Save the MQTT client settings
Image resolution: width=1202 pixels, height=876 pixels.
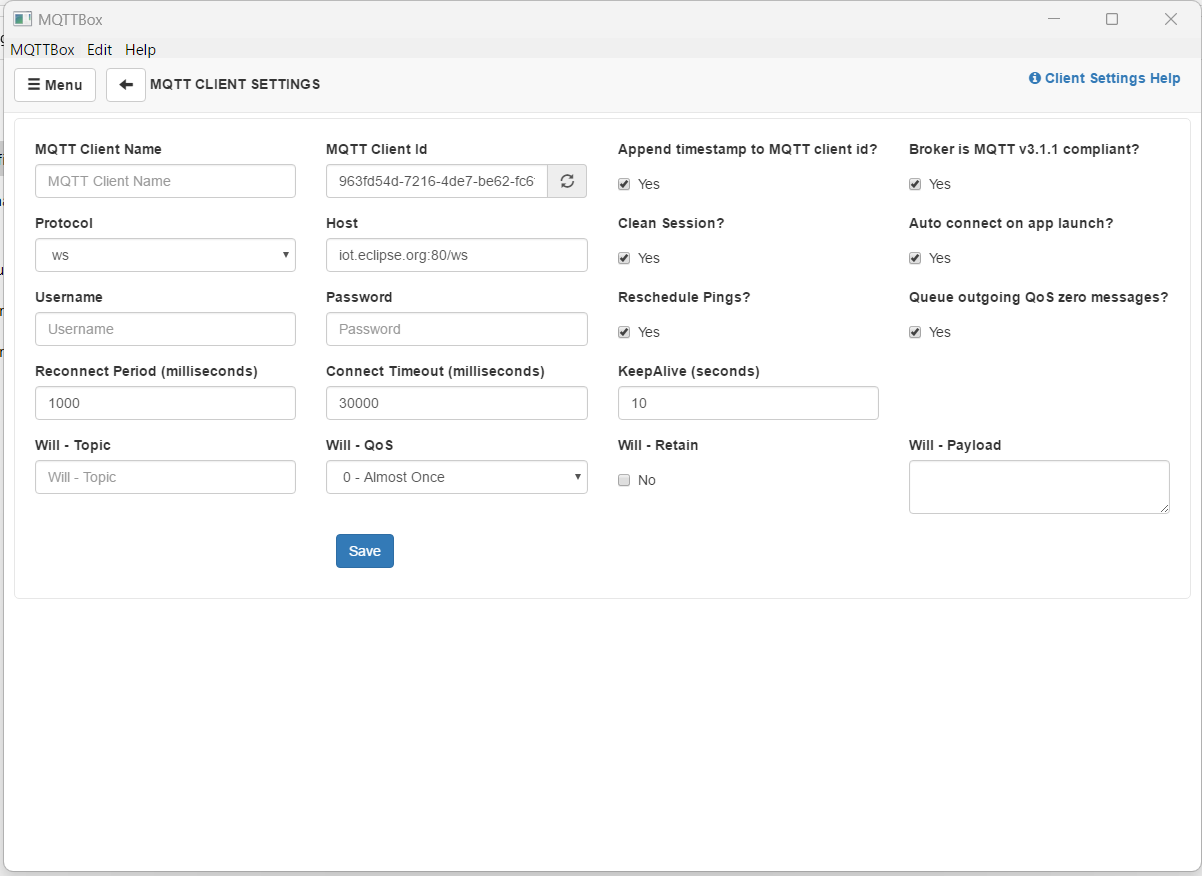365,551
